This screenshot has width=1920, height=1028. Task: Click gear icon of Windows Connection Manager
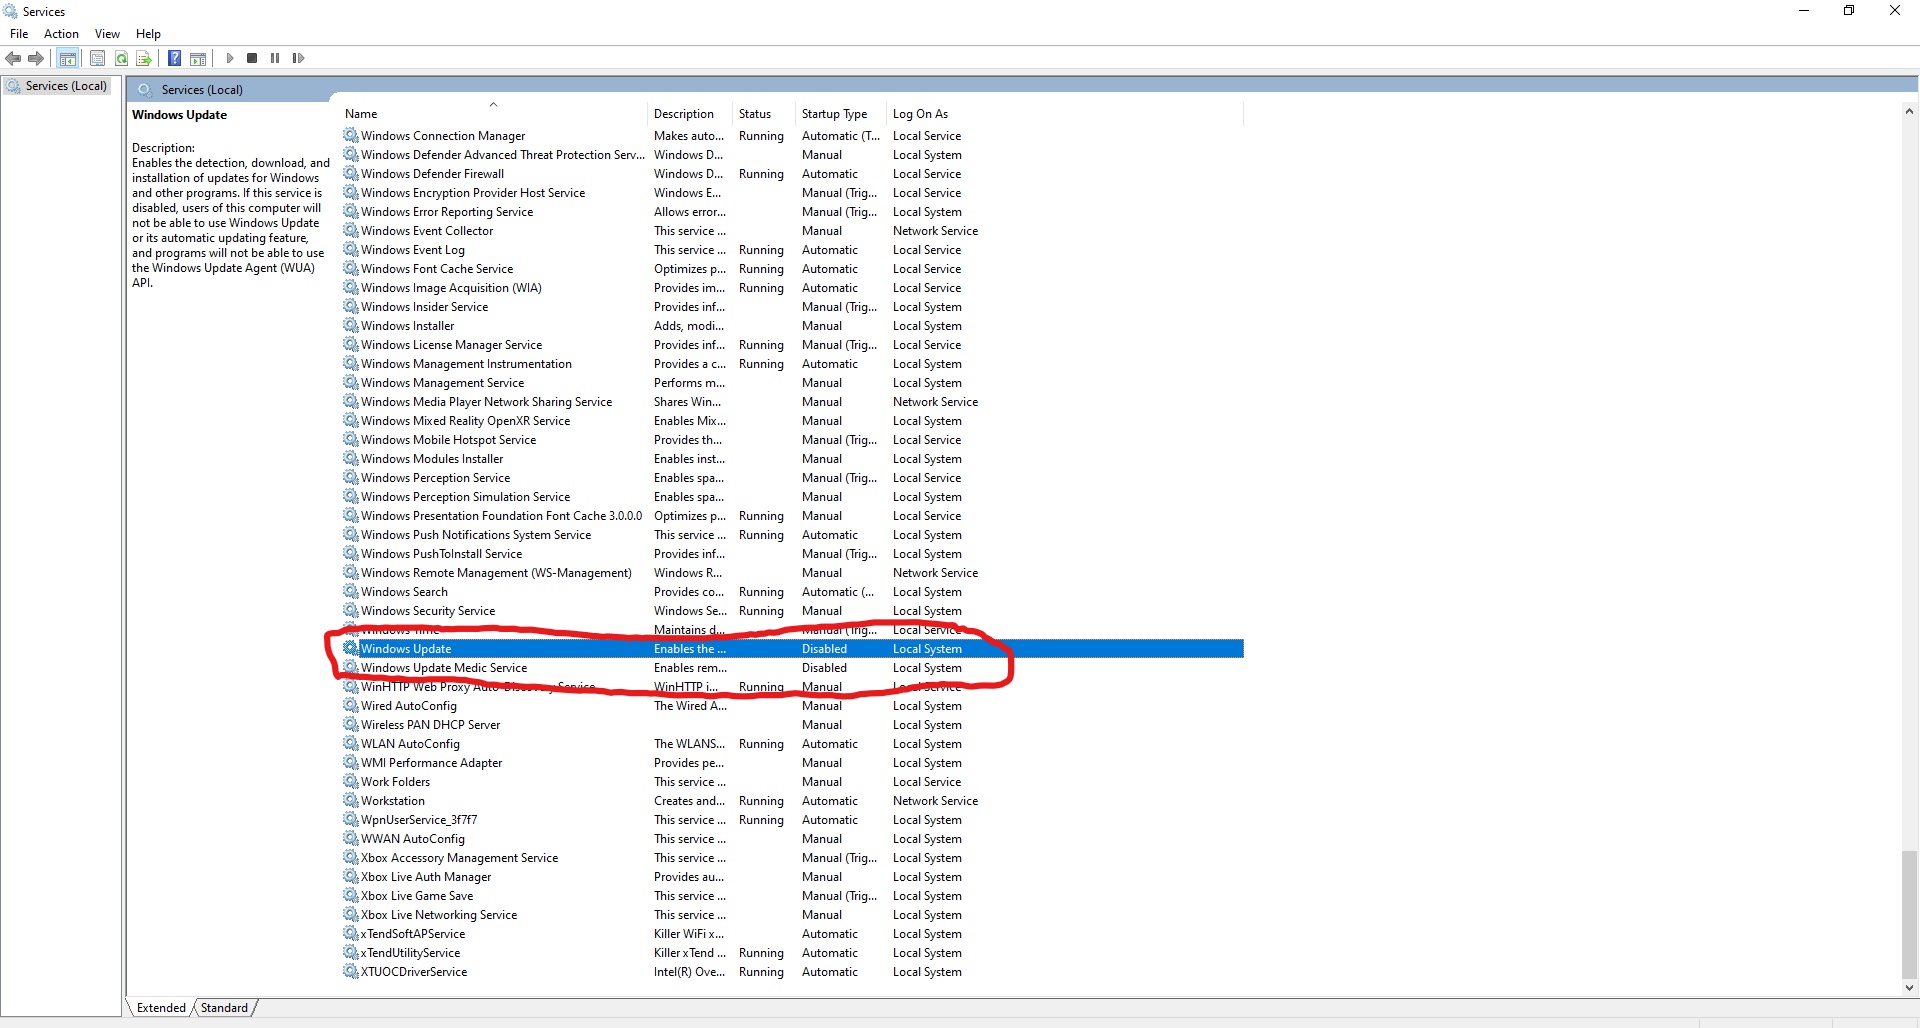coord(351,135)
